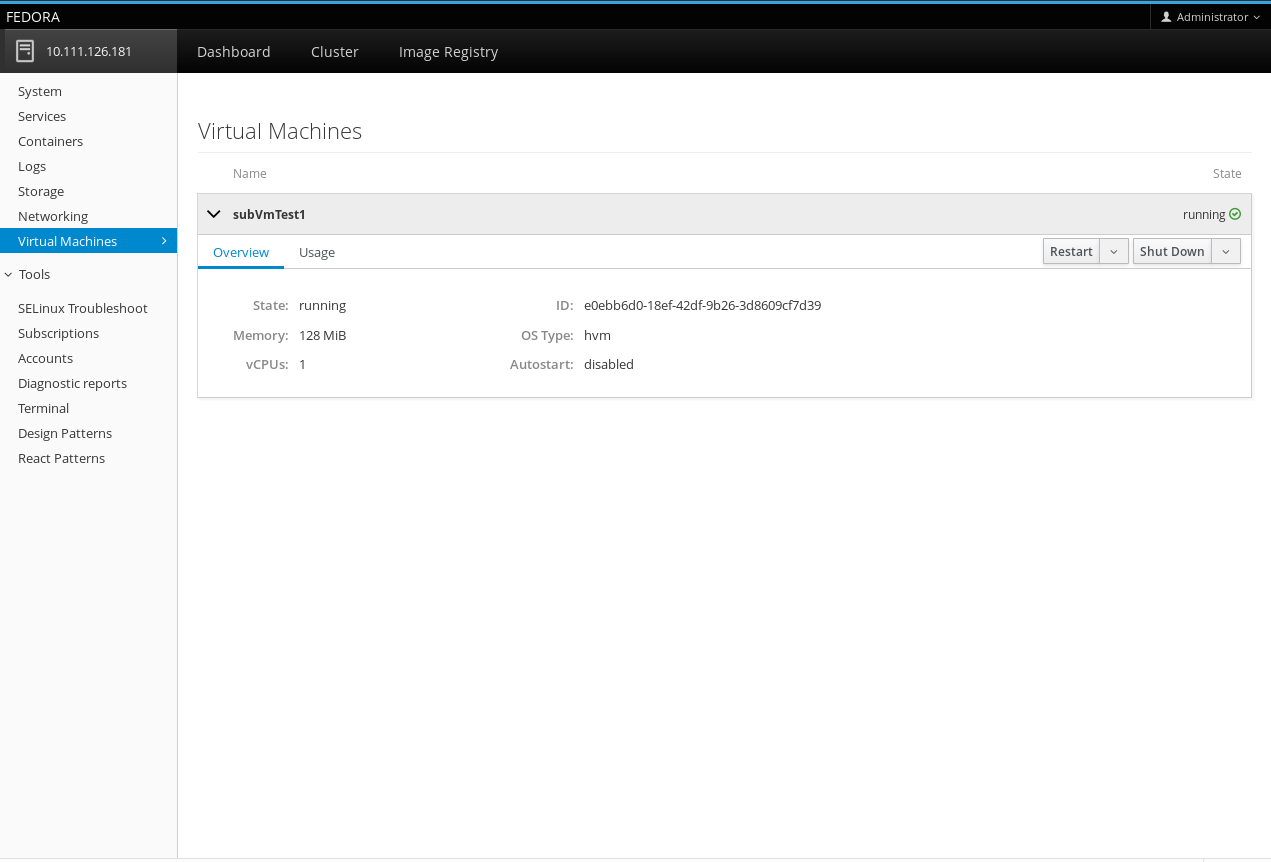1271x862 pixels.
Task: Open the Administrator user menu
Action: click(1210, 17)
